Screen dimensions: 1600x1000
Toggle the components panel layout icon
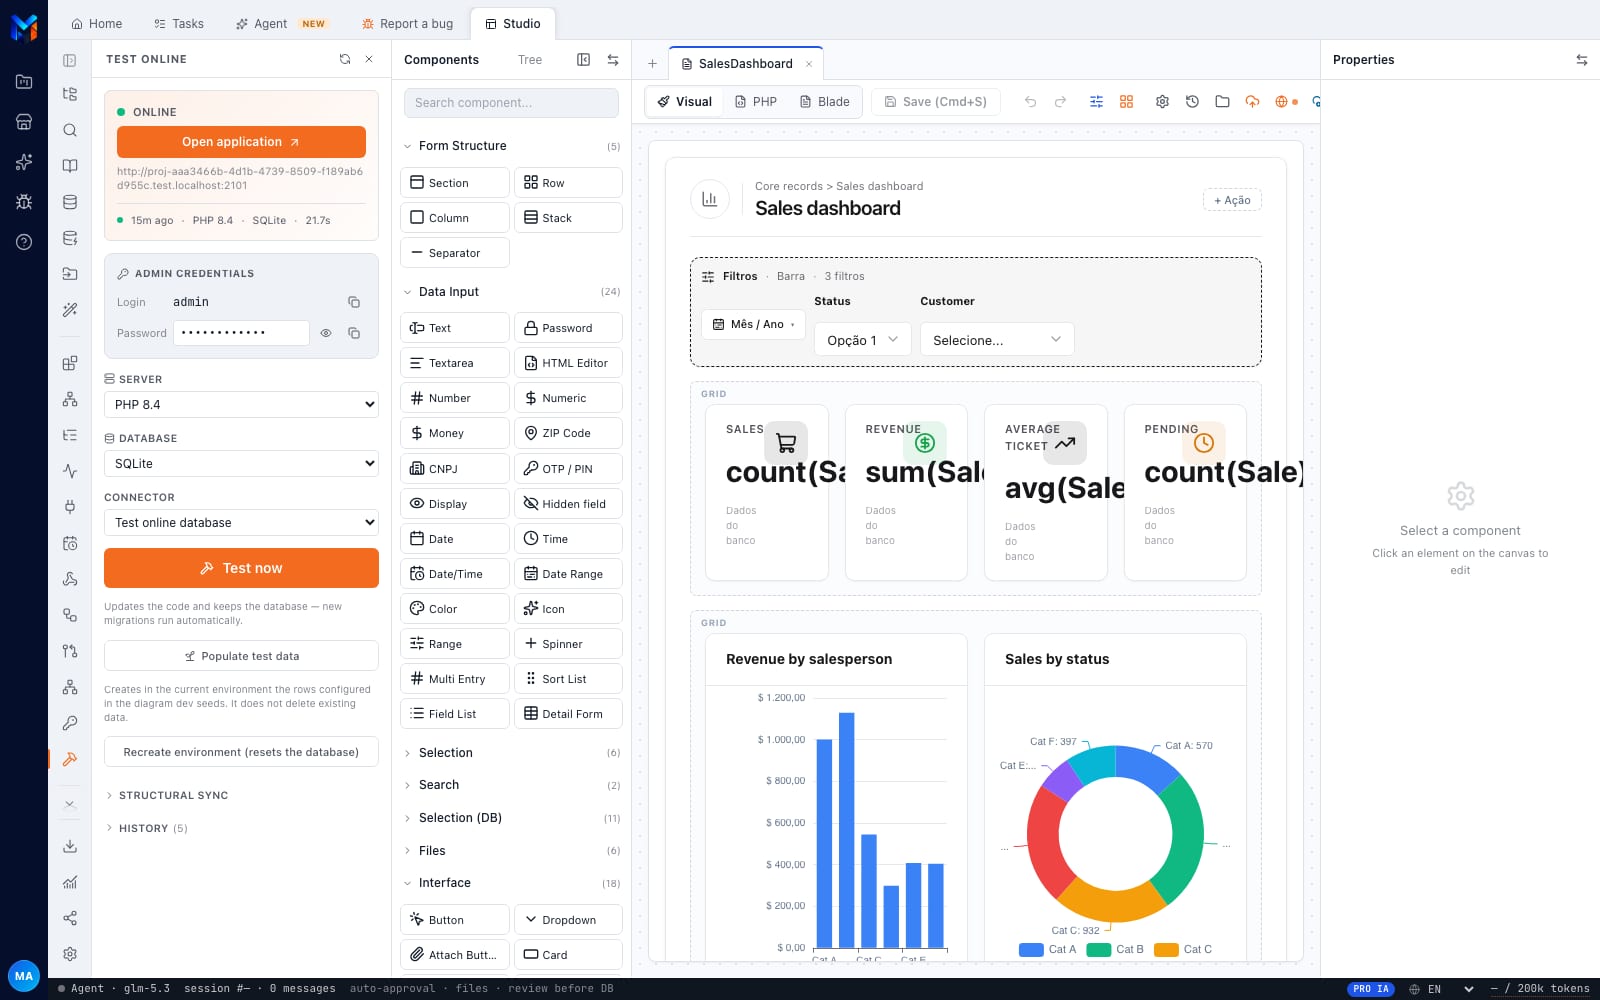click(584, 60)
